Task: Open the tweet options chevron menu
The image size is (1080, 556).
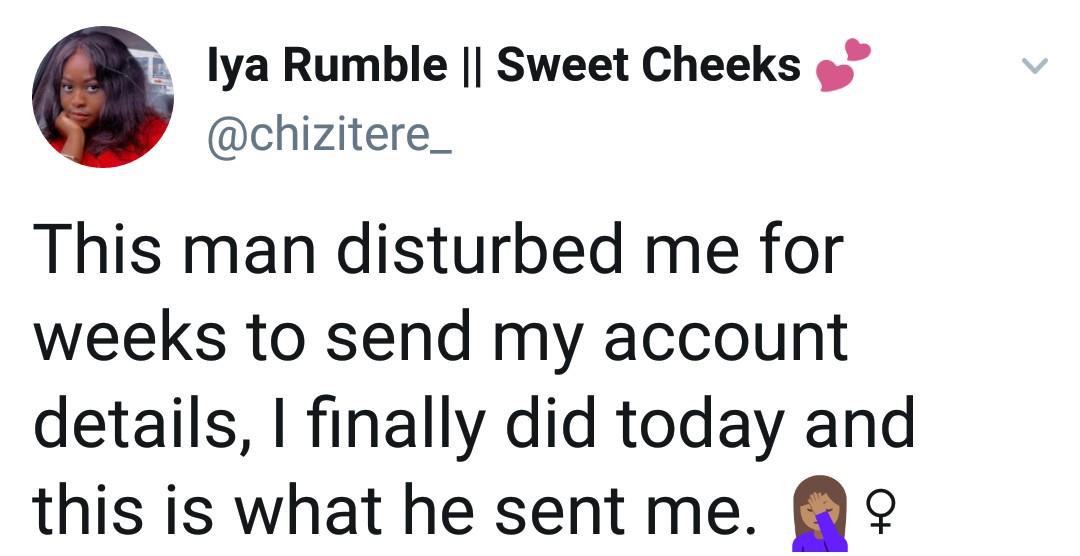Action: click(x=1034, y=67)
